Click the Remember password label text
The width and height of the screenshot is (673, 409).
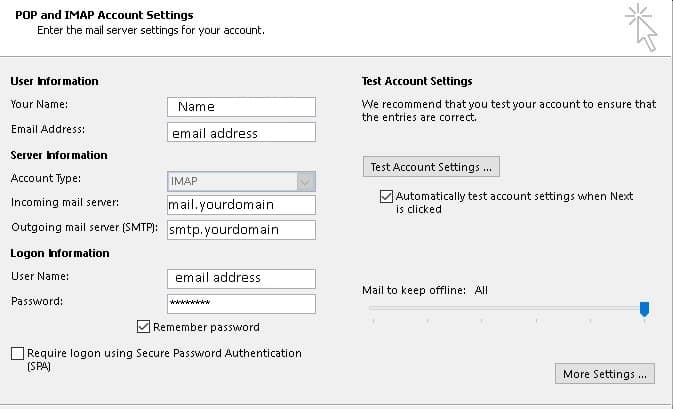(206, 327)
